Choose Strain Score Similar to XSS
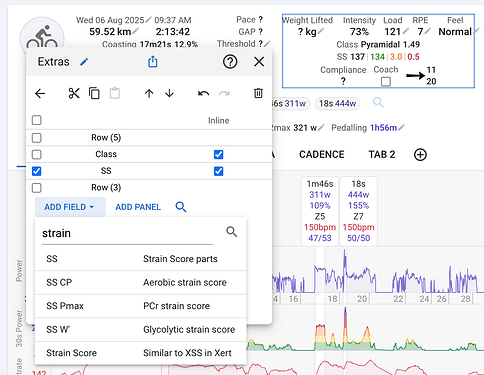Viewport: 484px width, 375px height. (x=140, y=353)
